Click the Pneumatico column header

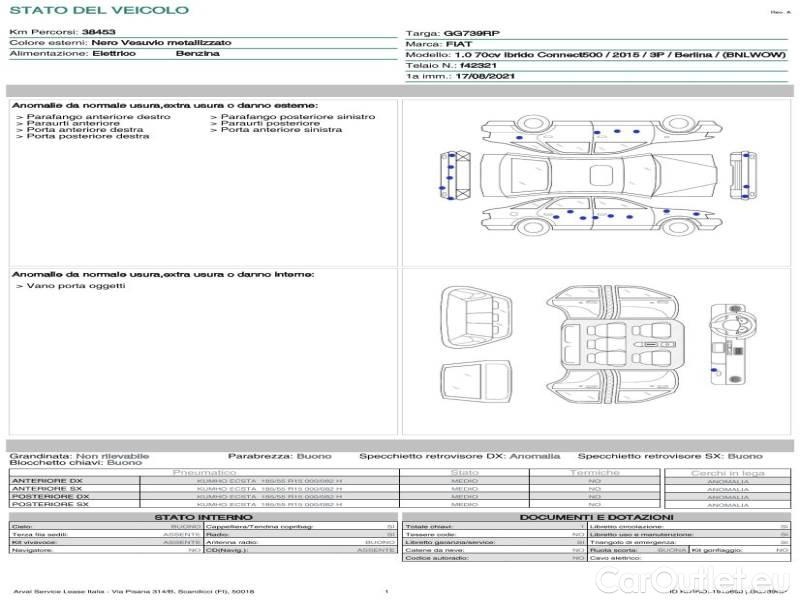[205, 471]
